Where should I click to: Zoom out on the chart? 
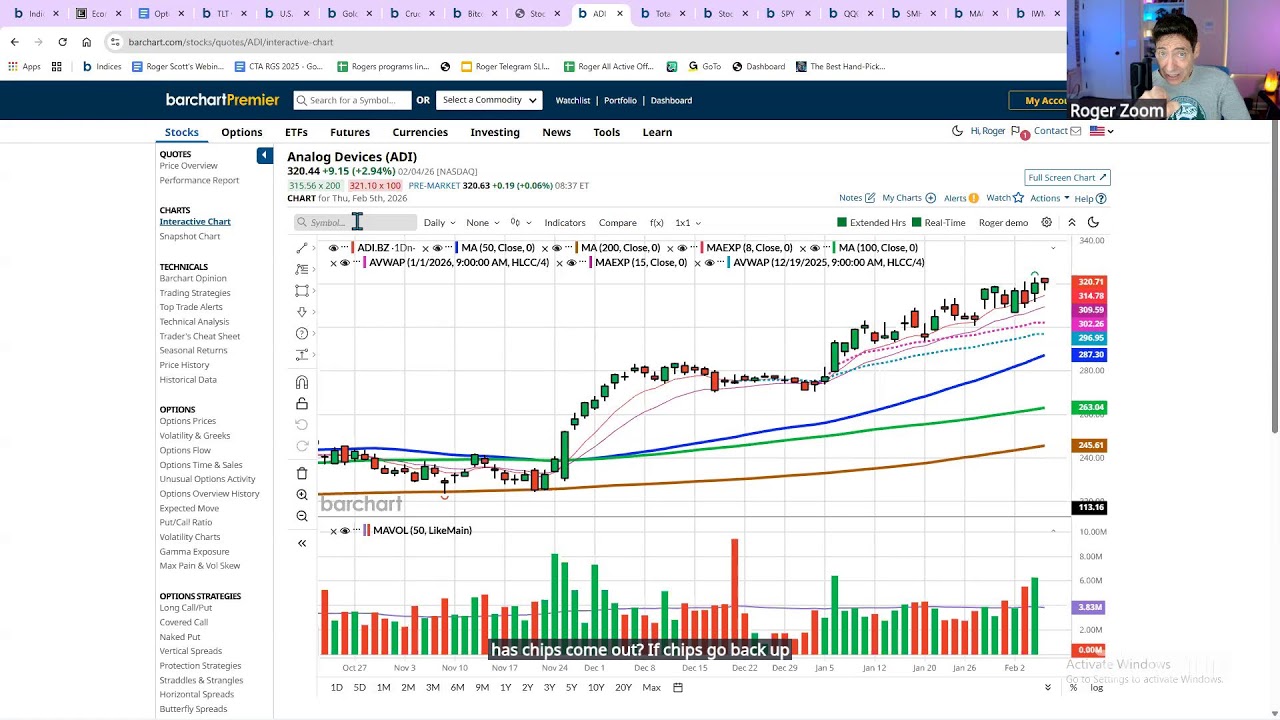(302, 516)
